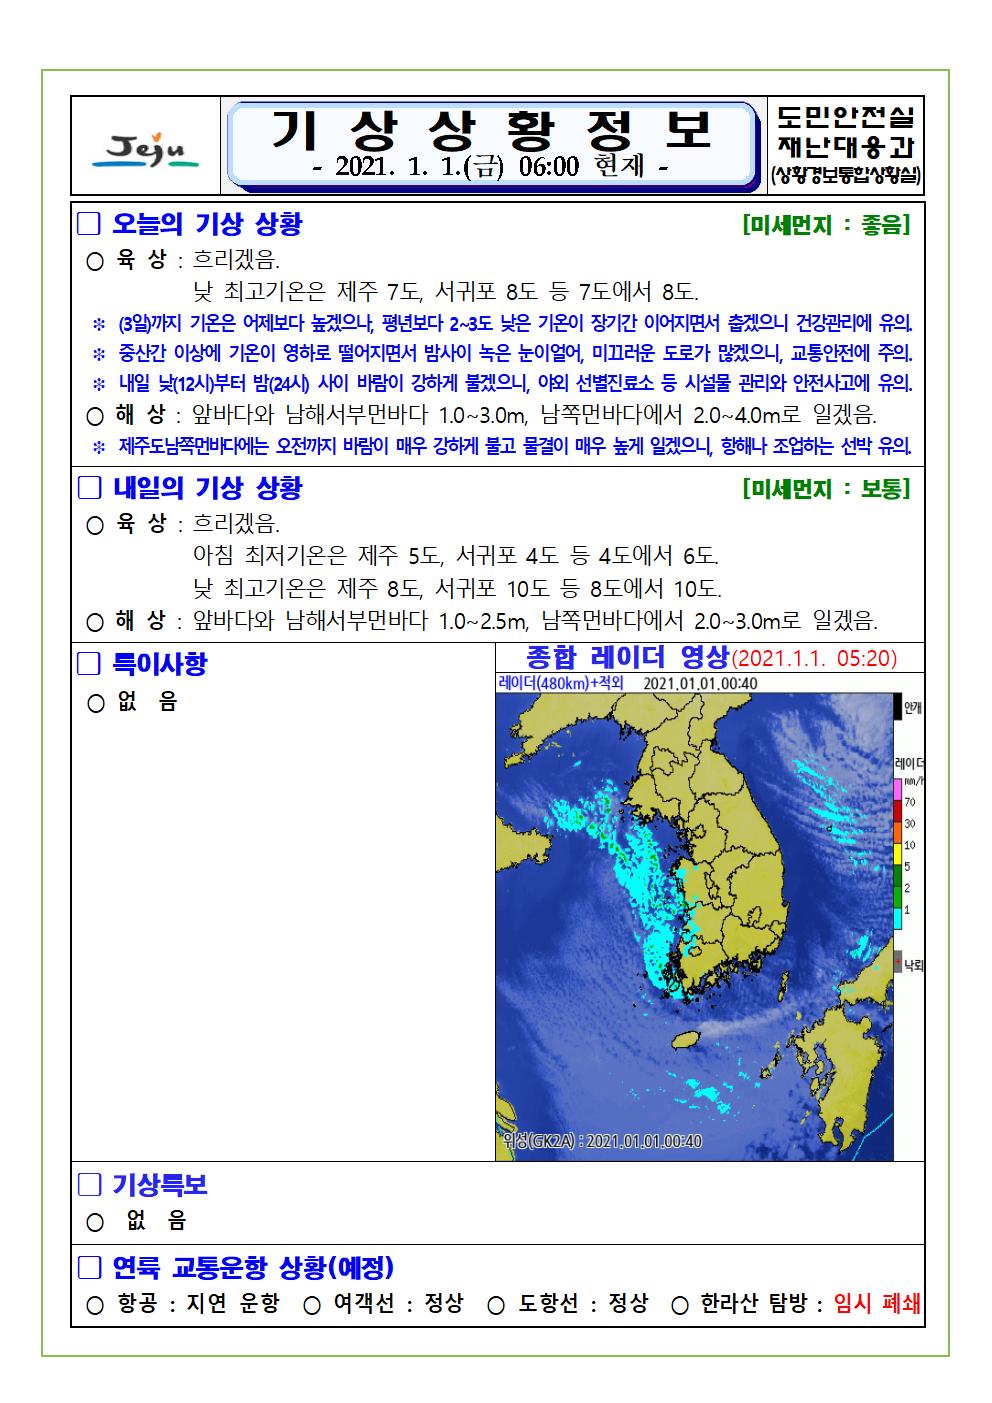Screen dimensions: 992x1403
Task: Click the '특이사항' heading
Action: pyautogui.click(x=159, y=663)
